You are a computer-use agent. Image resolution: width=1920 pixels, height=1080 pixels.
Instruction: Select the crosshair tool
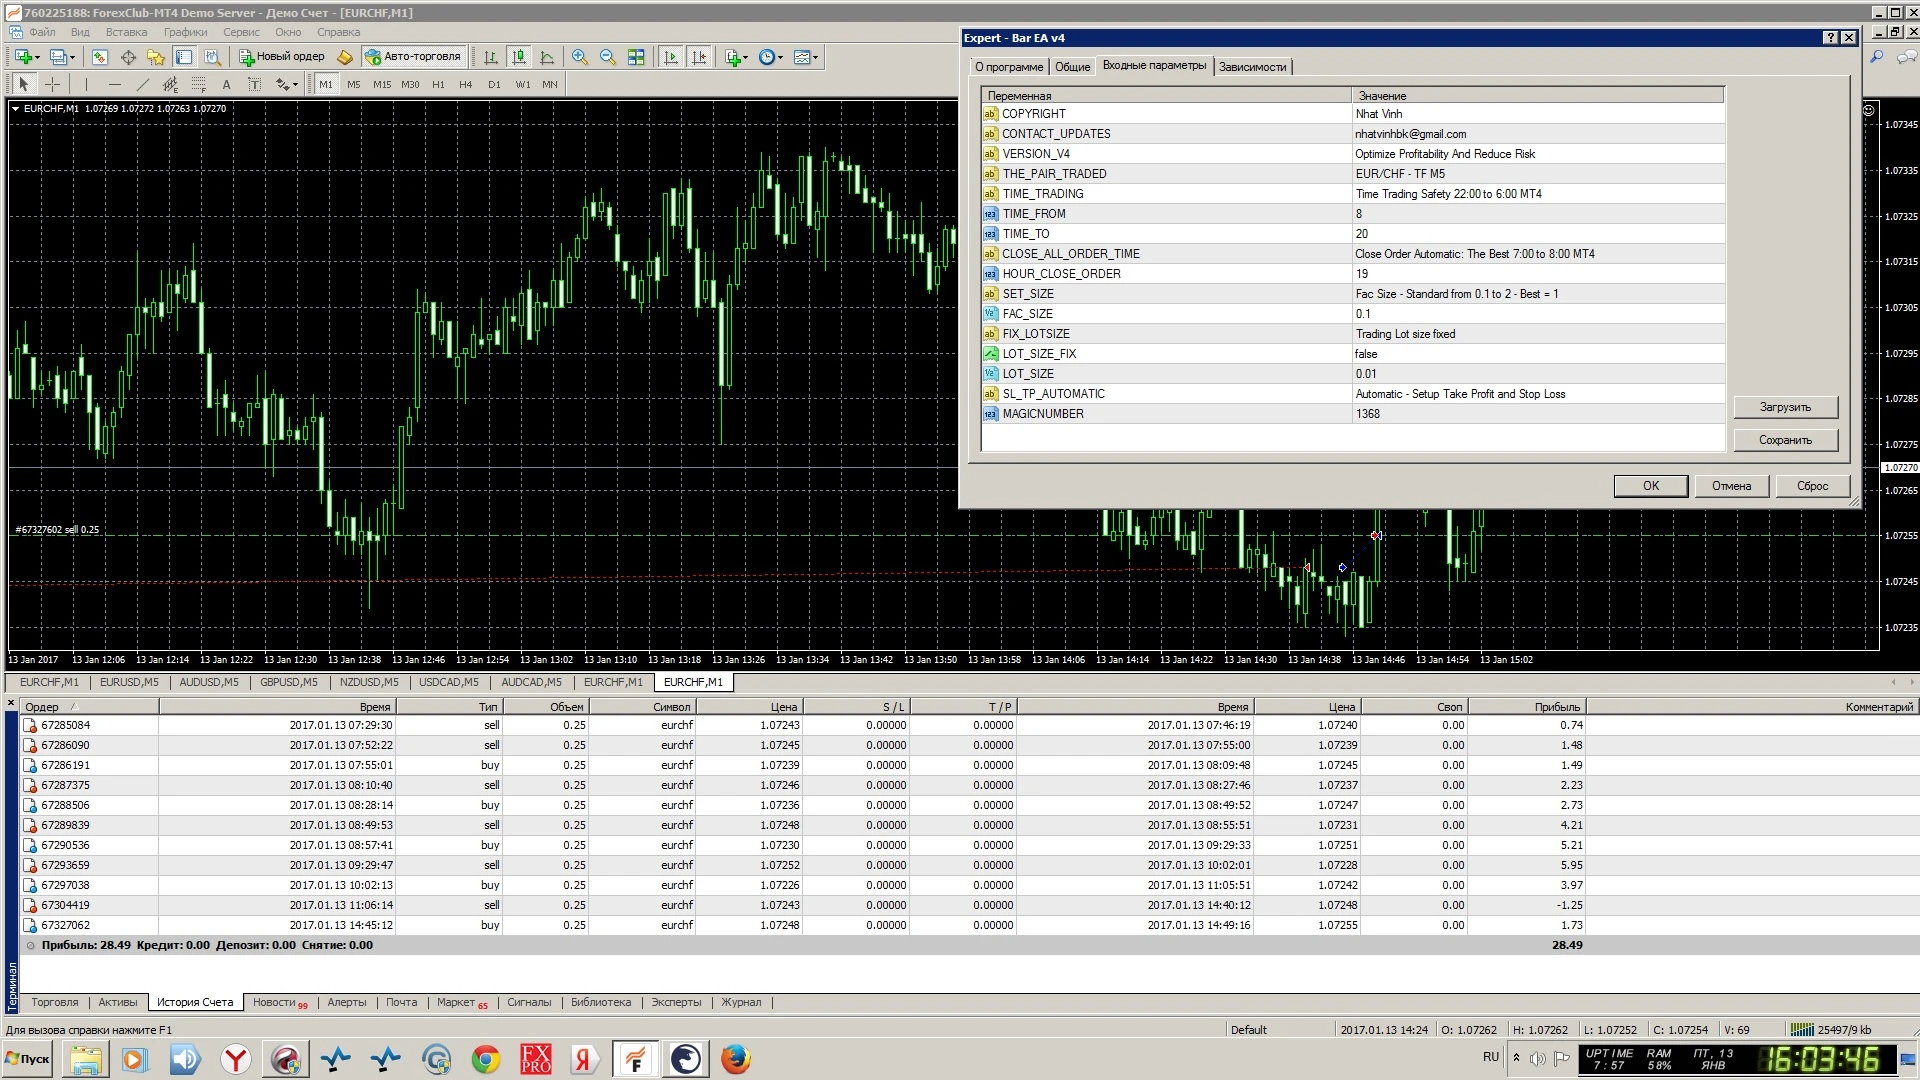pos(52,84)
